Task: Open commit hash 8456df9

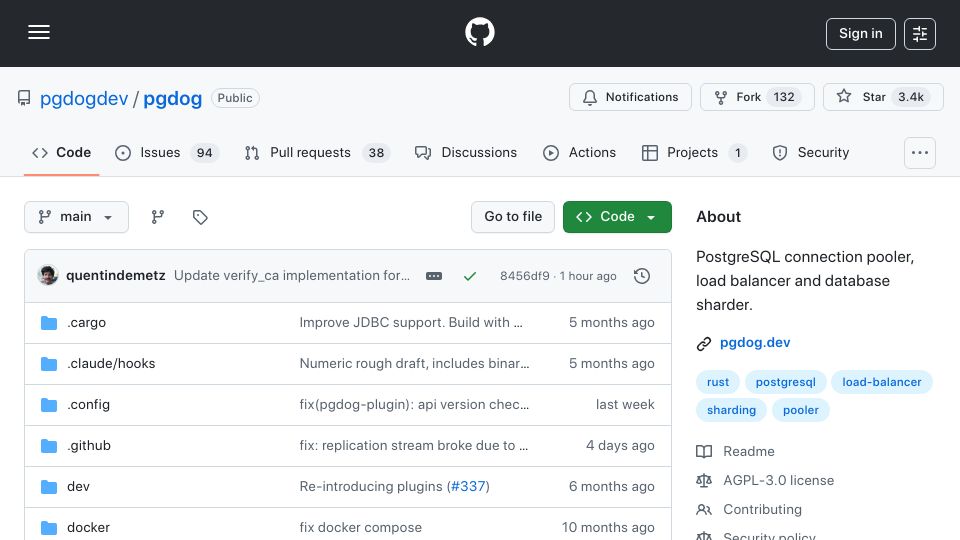Action: pos(525,276)
